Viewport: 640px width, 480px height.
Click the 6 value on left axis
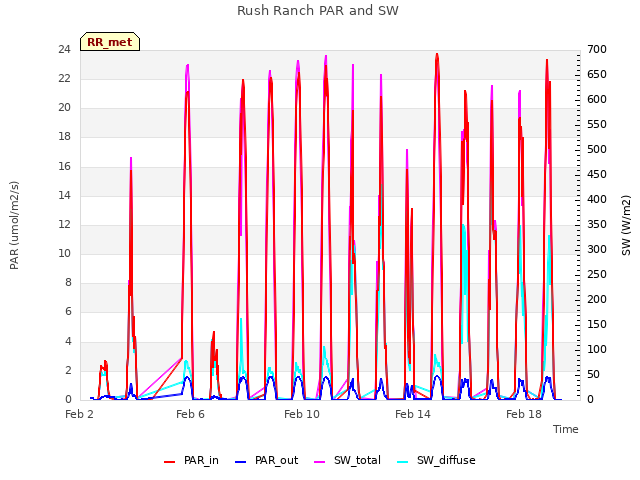(68, 312)
